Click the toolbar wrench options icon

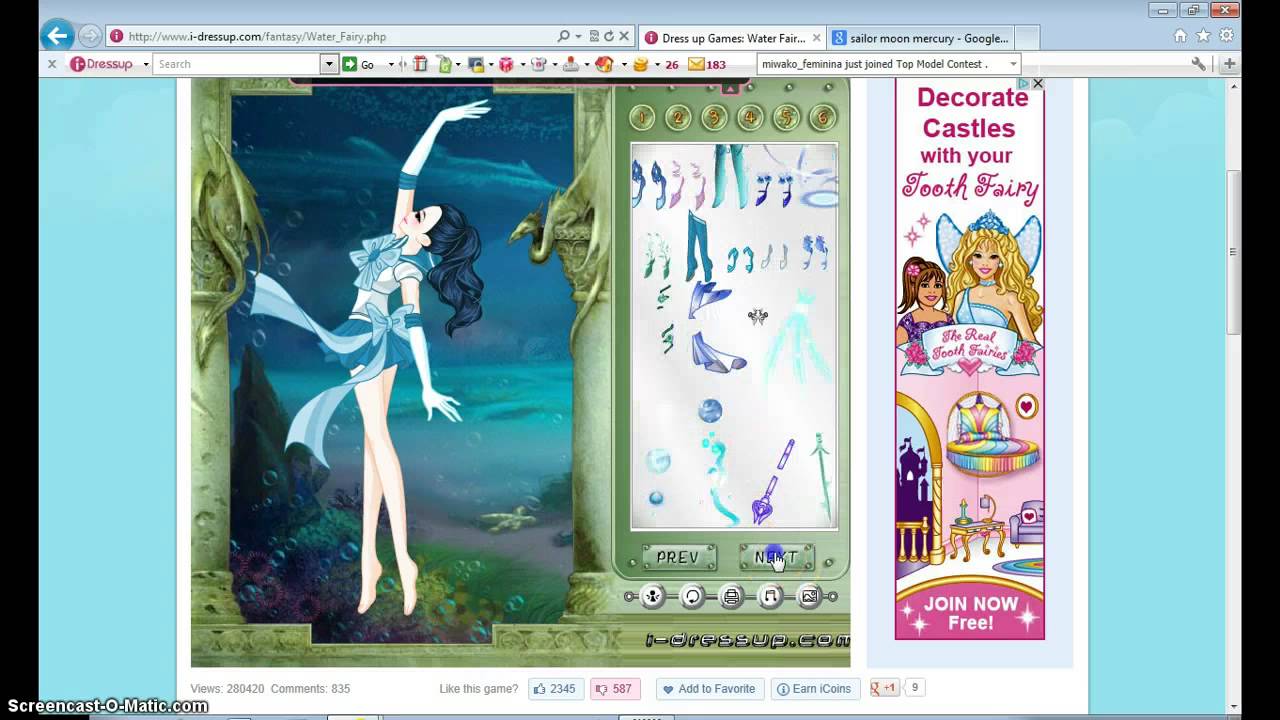click(1199, 64)
